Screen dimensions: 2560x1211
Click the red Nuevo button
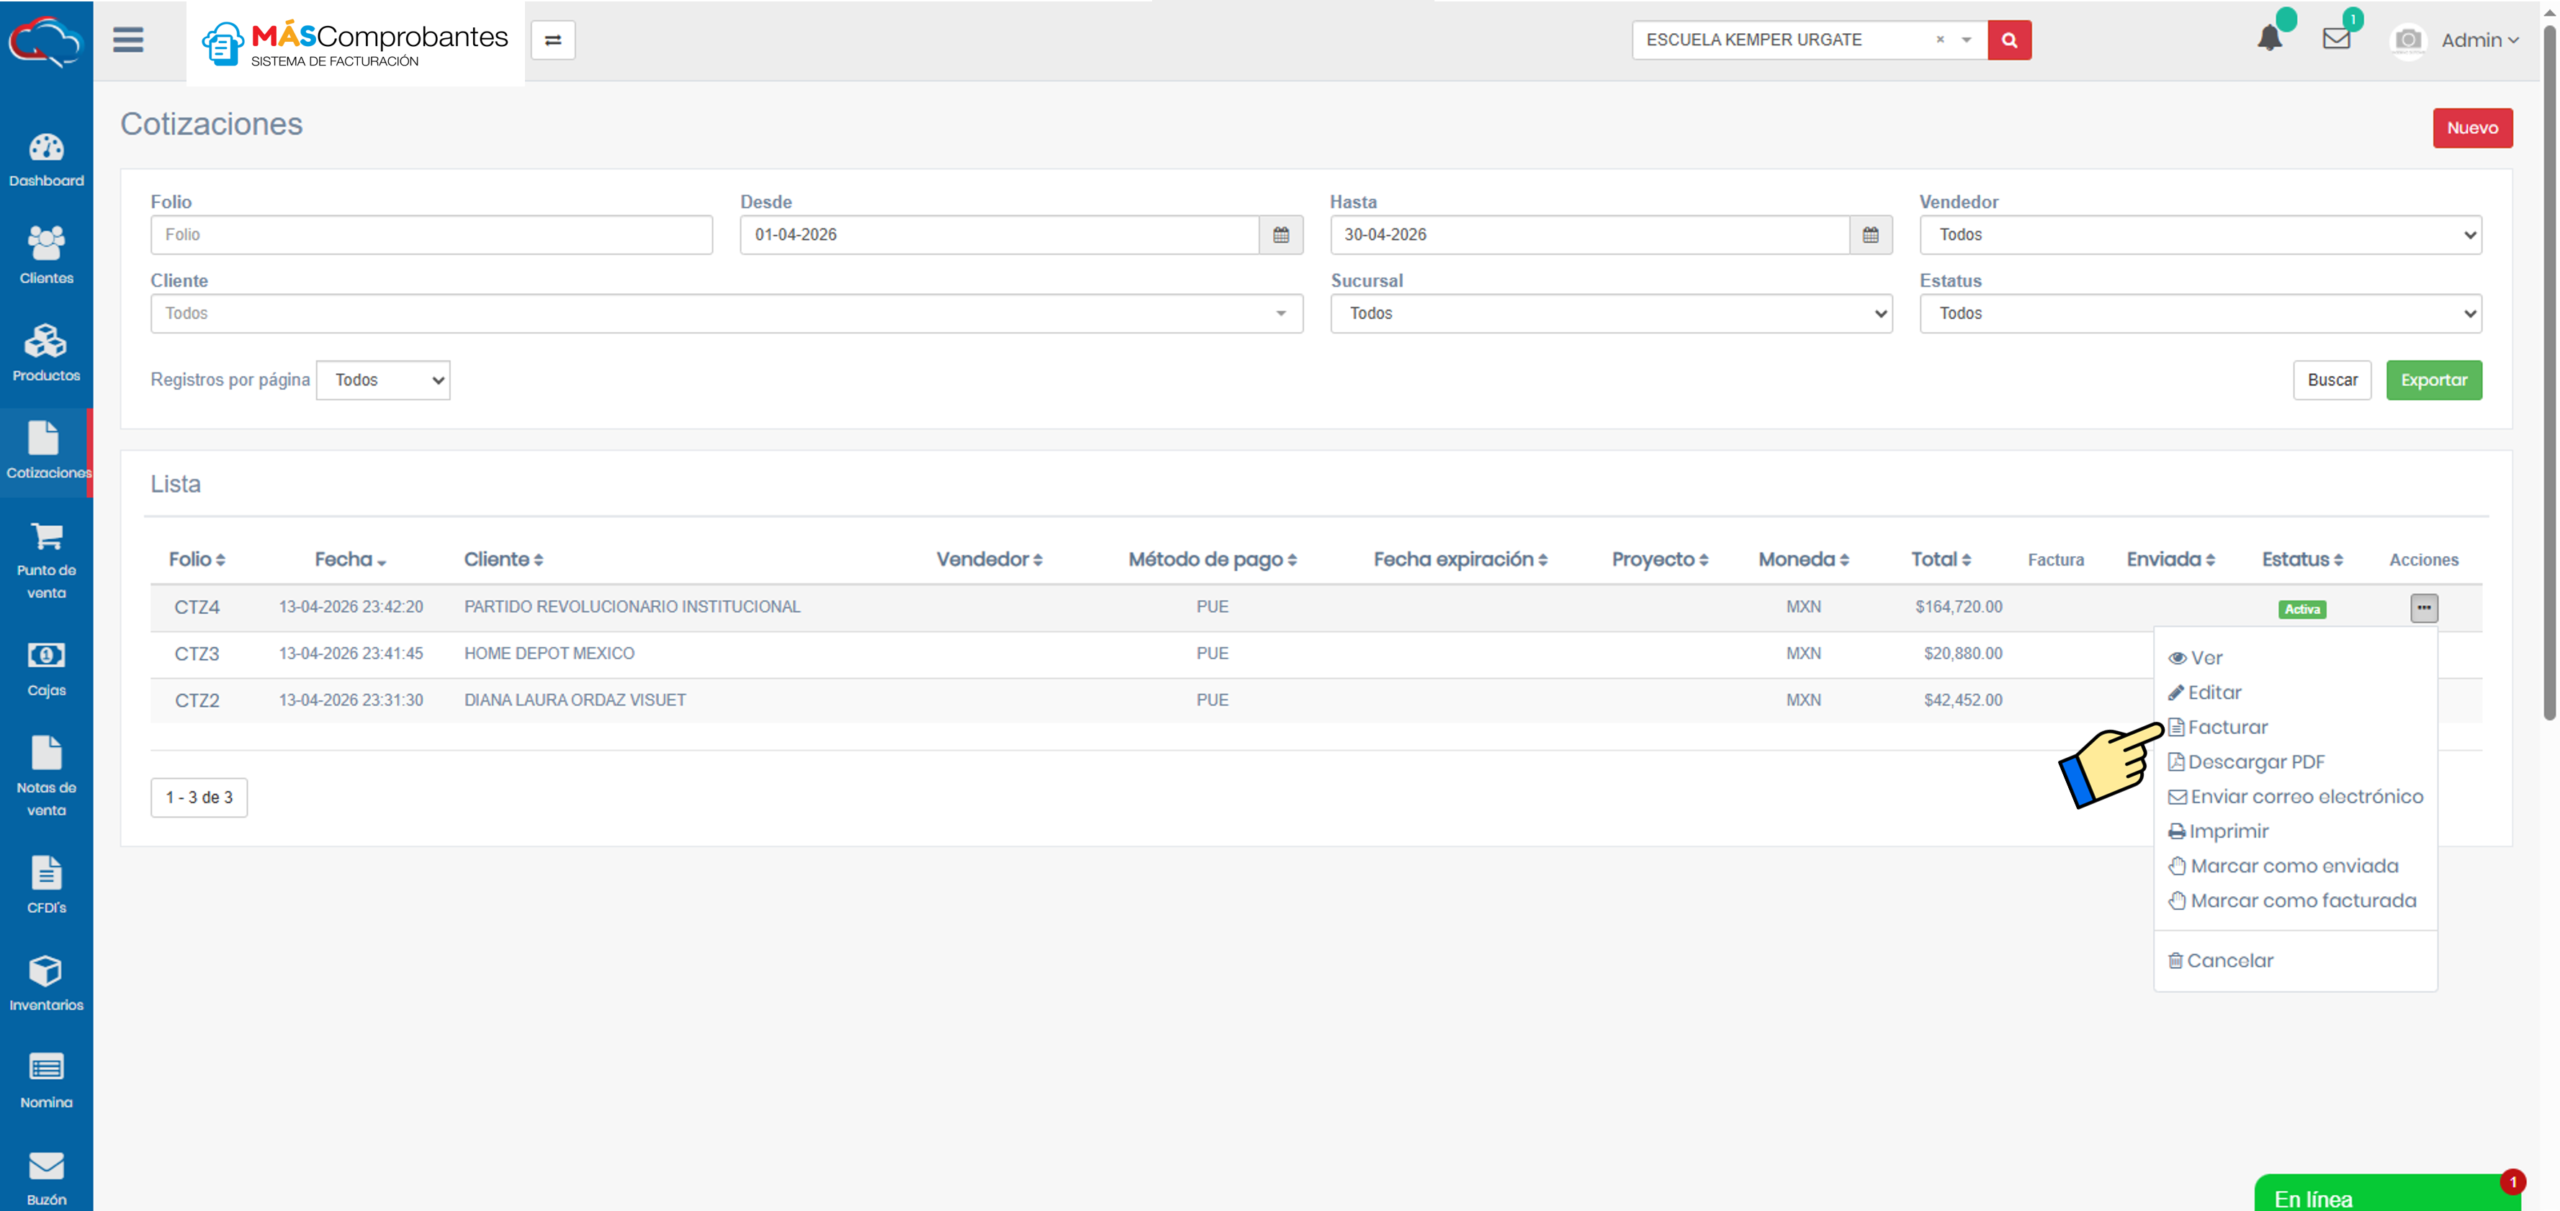(x=2472, y=128)
